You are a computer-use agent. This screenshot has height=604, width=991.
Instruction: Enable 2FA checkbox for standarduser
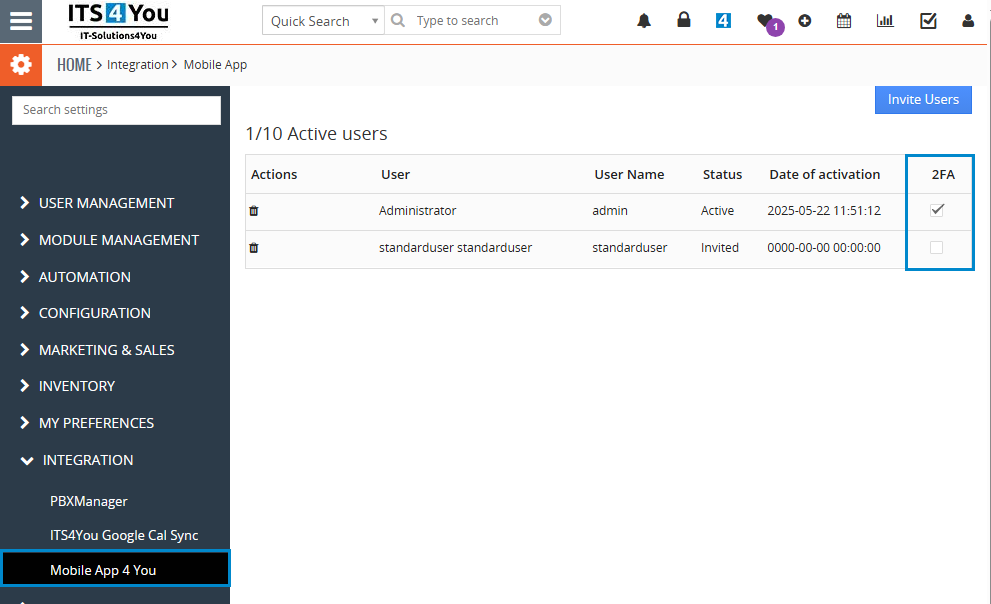click(936, 247)
